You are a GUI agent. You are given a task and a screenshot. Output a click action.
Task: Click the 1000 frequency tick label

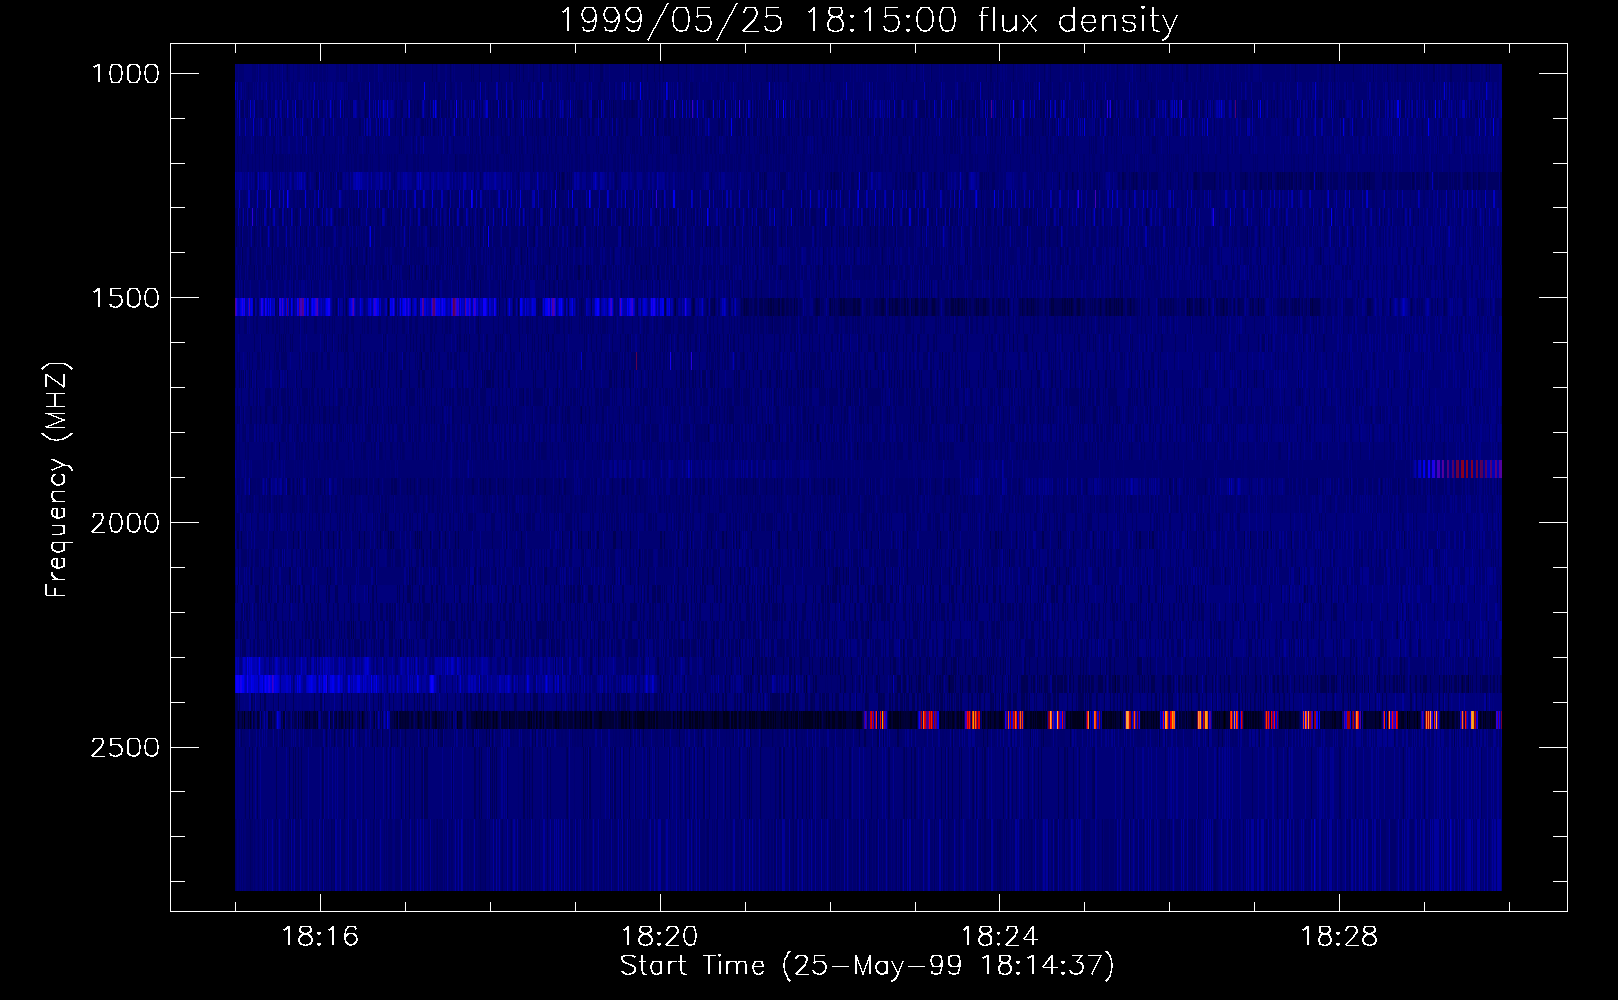(125, 74)
